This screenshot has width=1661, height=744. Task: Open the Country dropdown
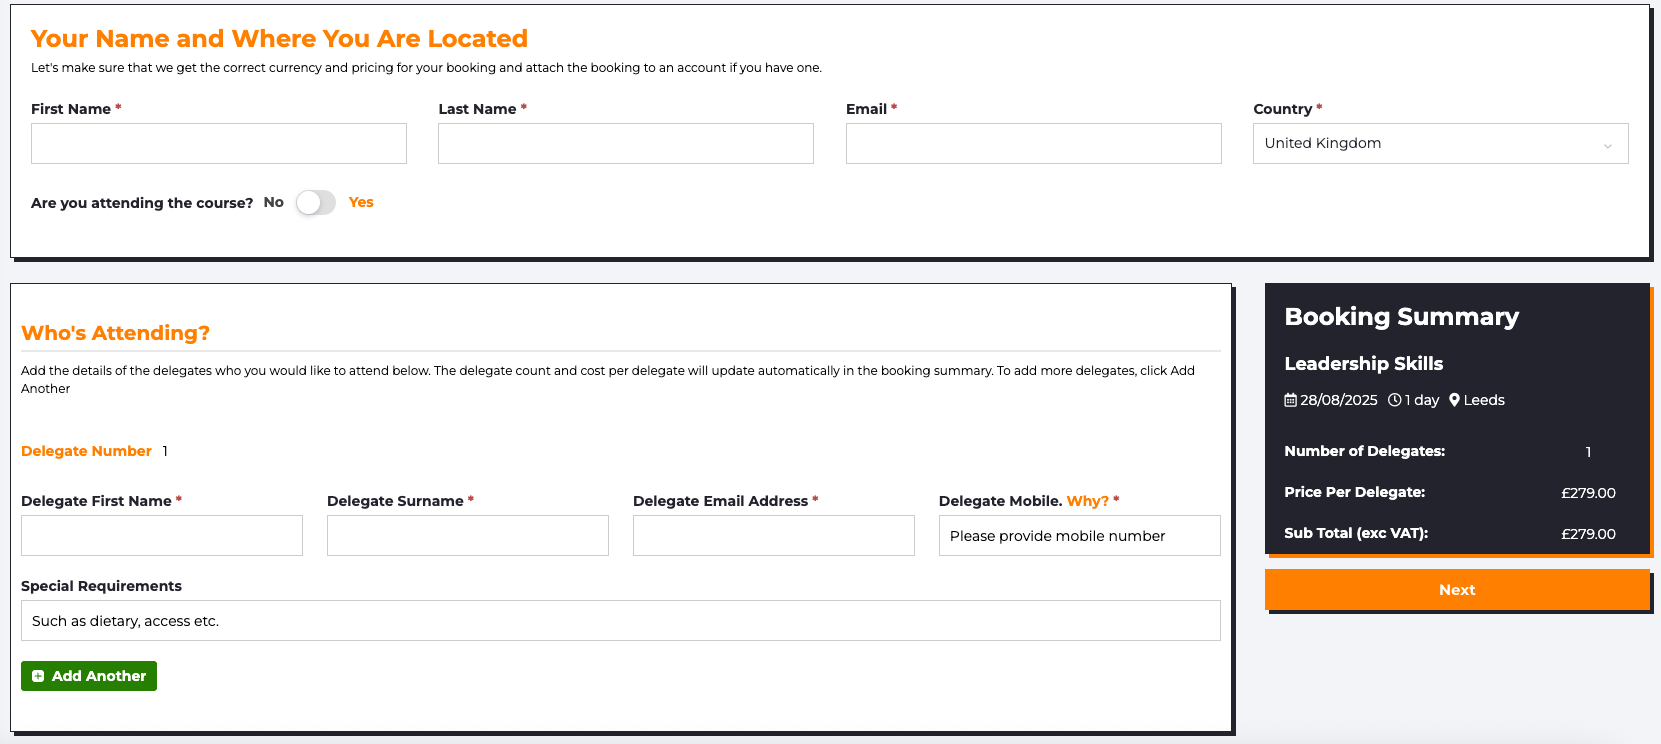pyautogui.click(x=1440, y=143)
